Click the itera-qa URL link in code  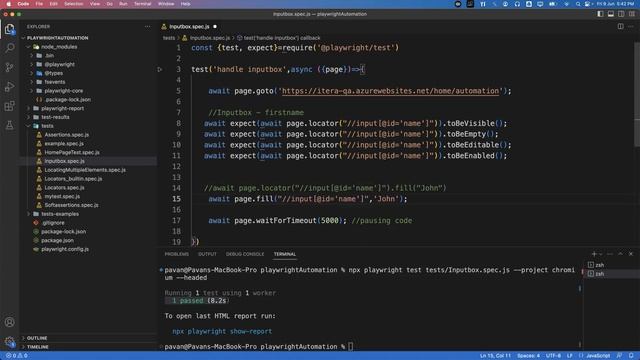pyautogui.click(x=390, y=91)
